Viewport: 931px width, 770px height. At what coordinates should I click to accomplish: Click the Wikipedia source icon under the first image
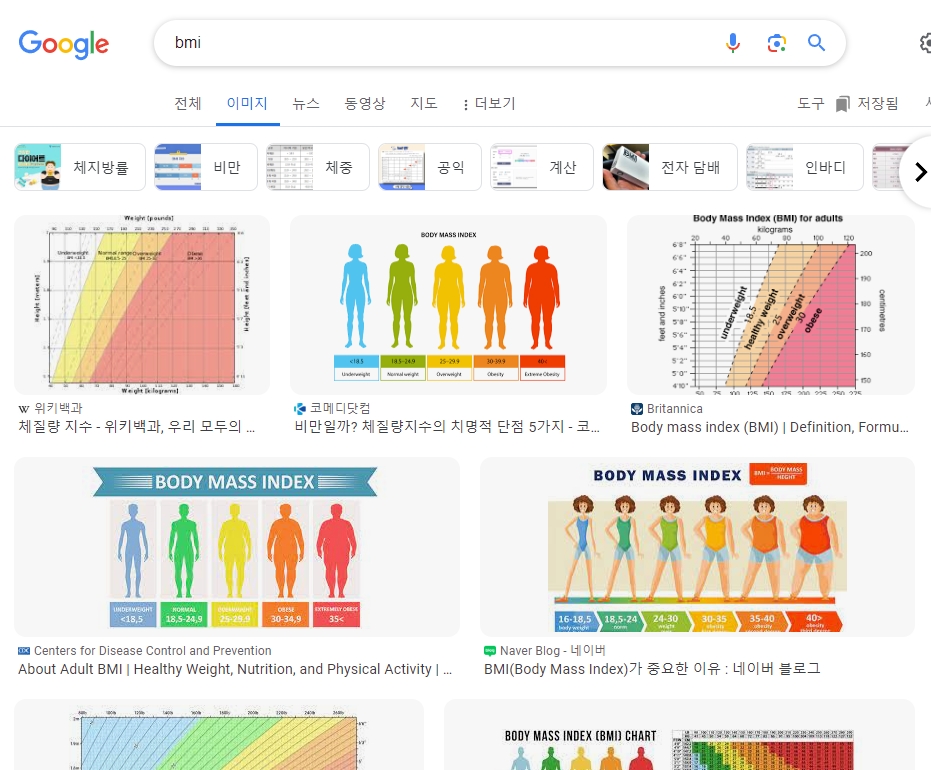(24, 408)
